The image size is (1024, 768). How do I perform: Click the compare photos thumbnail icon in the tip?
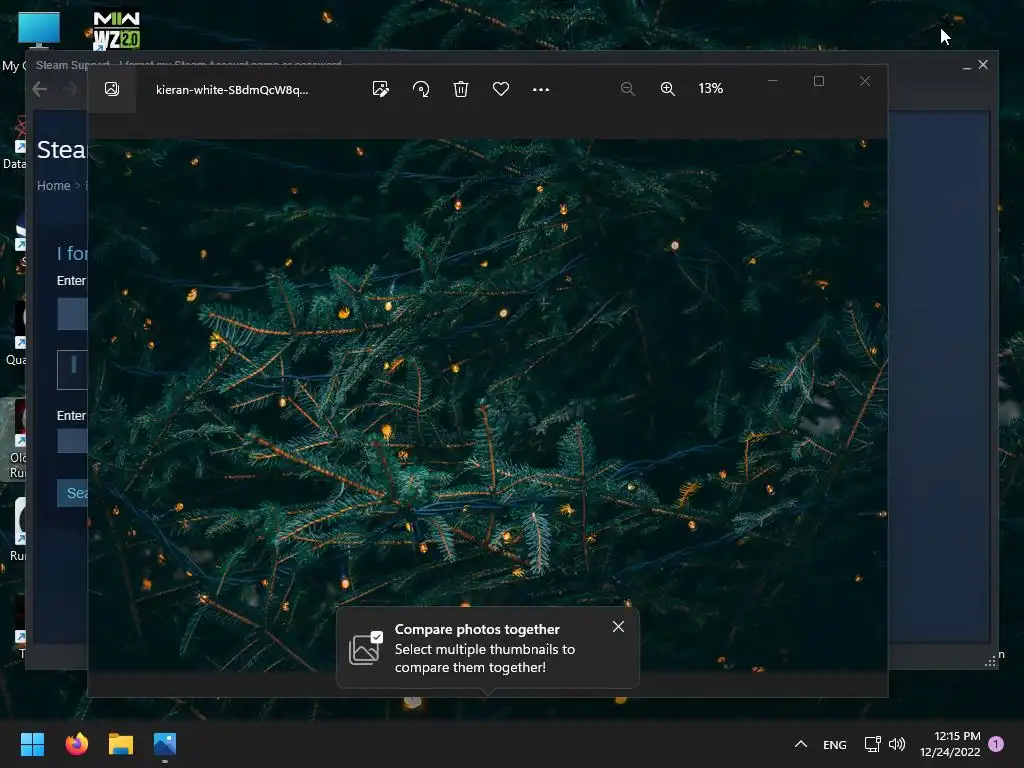point(365,648)
